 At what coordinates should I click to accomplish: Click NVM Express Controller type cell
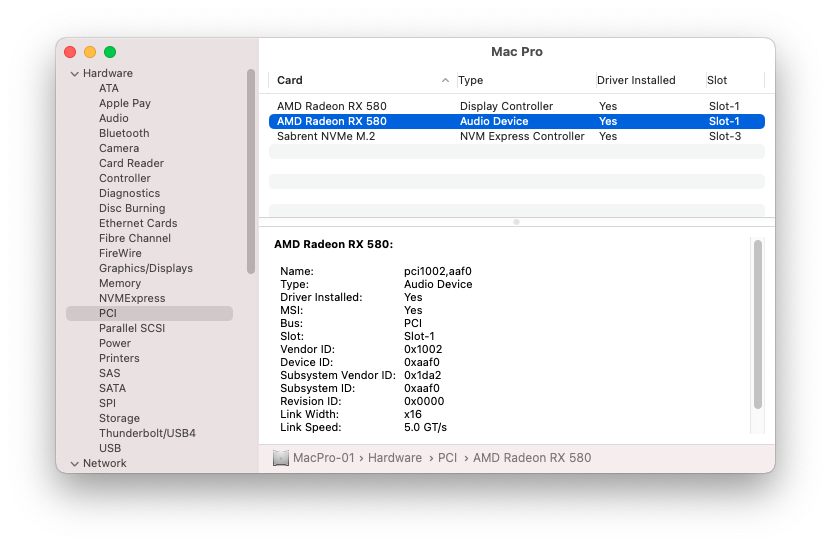tap(522, 137)
